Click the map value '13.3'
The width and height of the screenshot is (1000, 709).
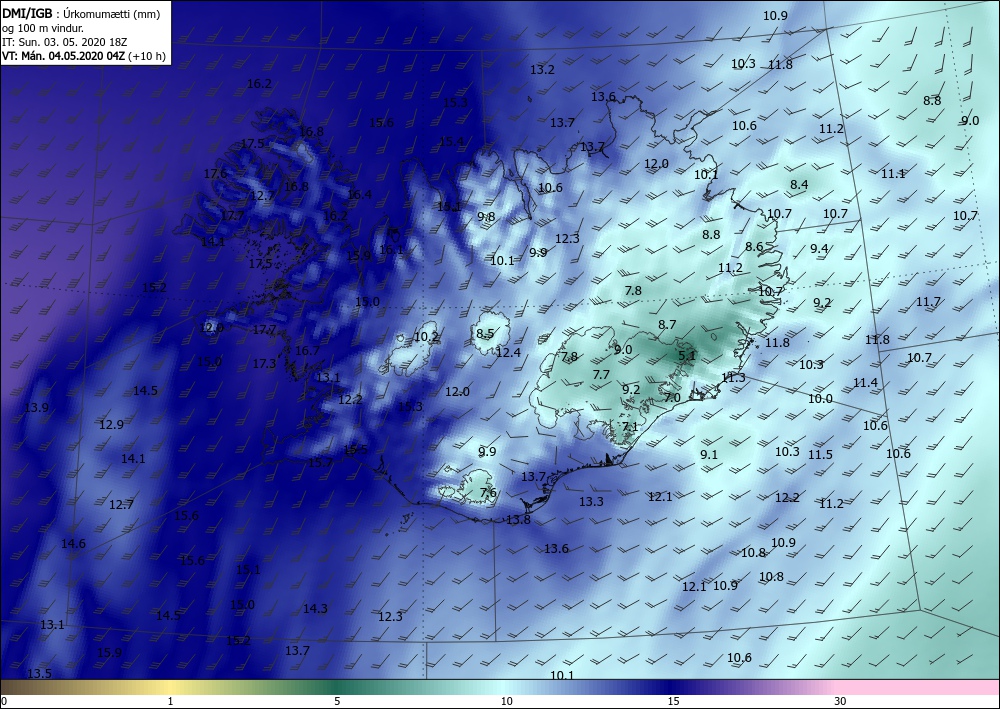(x=591, y=502)
